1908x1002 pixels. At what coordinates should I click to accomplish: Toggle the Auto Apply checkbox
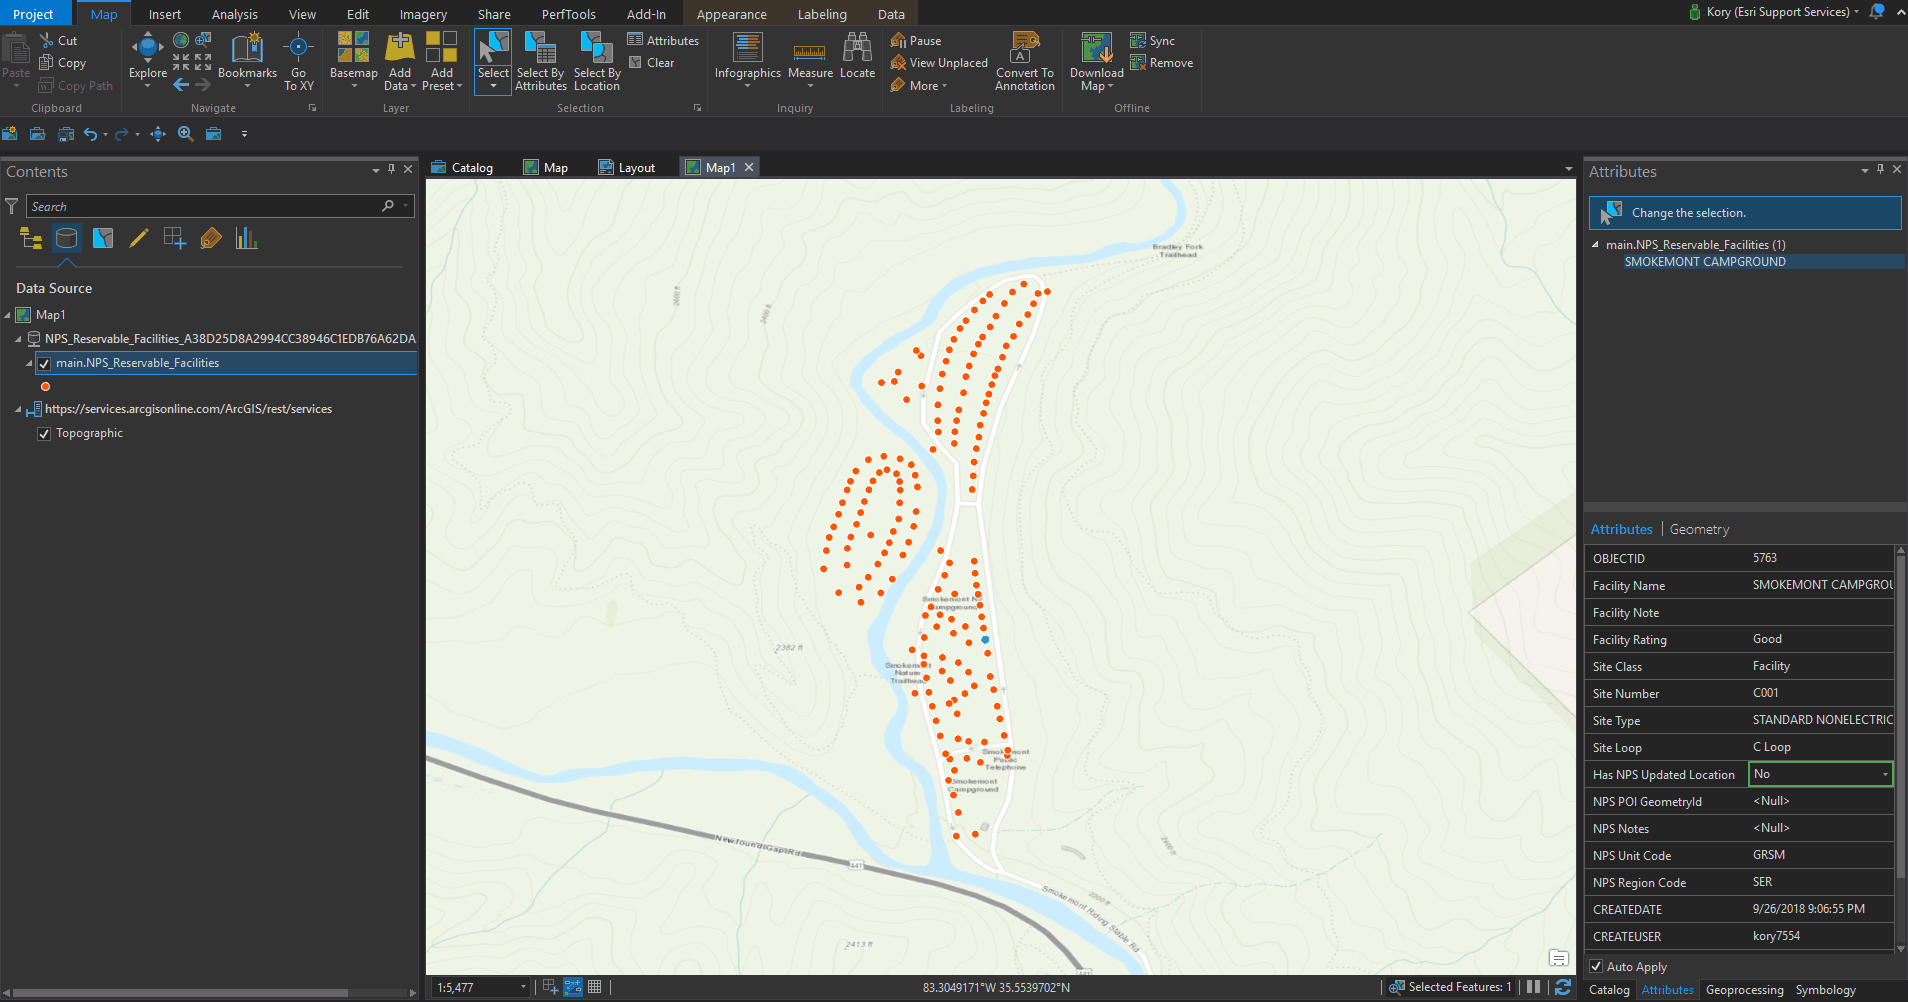click(x=1596, y=966)
